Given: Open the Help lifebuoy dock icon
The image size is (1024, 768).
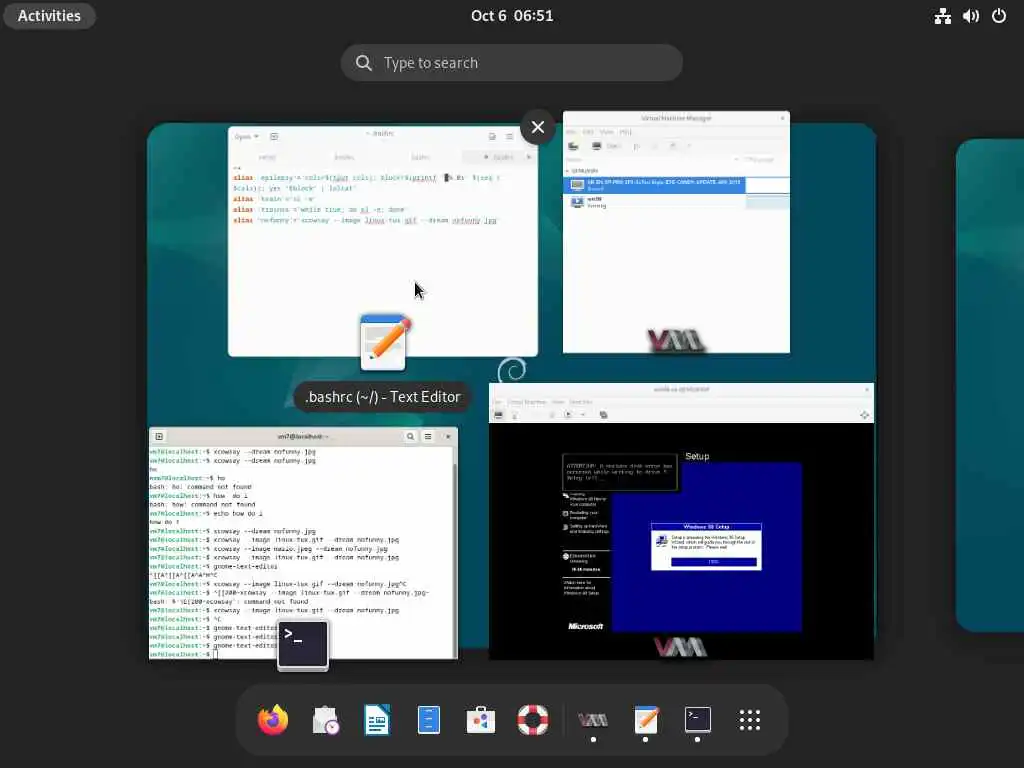Looking at the screenshot, I should (x=533, y=720).
